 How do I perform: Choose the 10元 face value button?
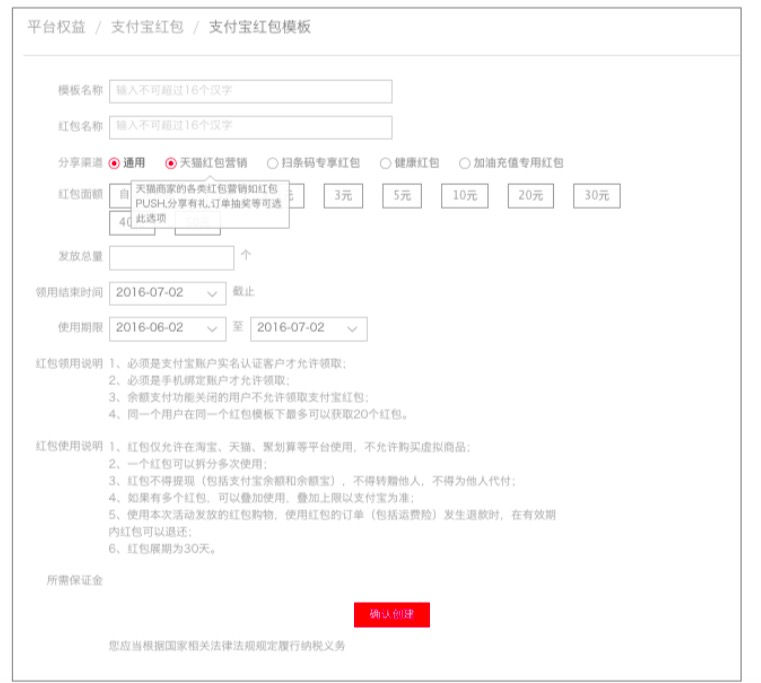(x=464, y=196)
